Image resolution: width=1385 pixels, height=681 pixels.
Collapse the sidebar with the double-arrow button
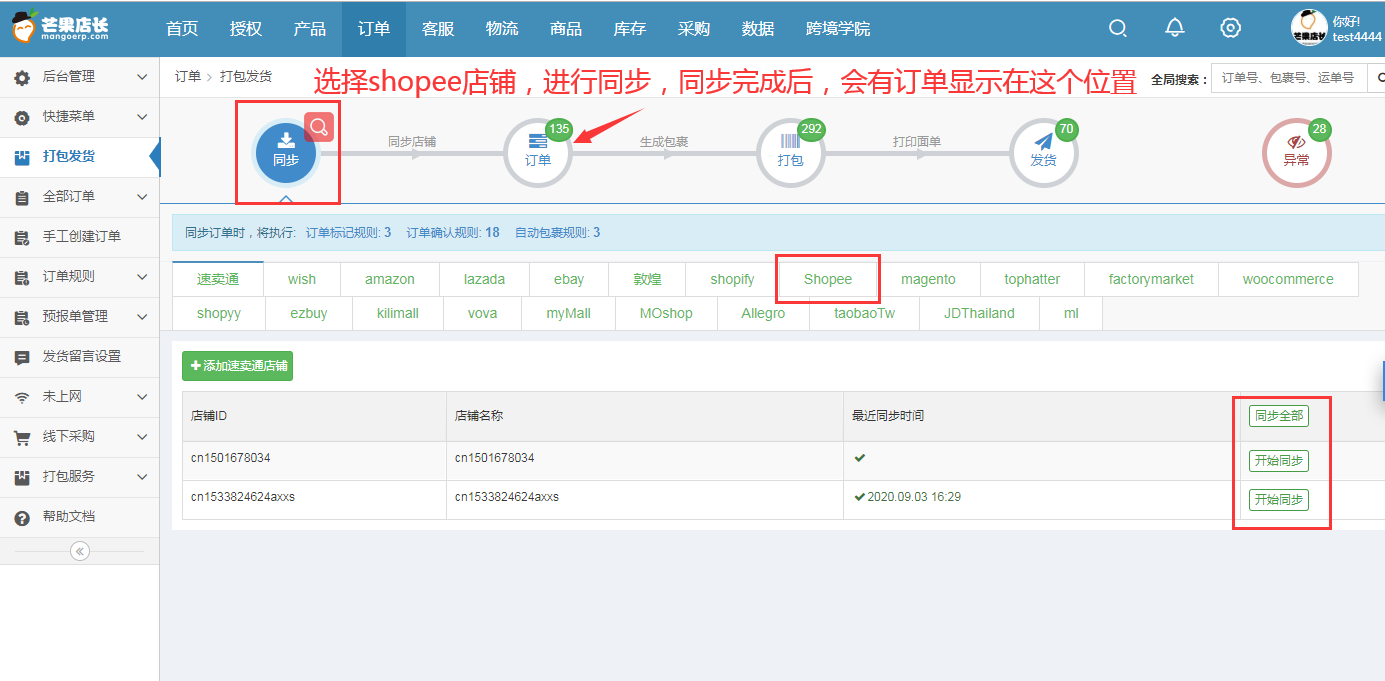80,551
